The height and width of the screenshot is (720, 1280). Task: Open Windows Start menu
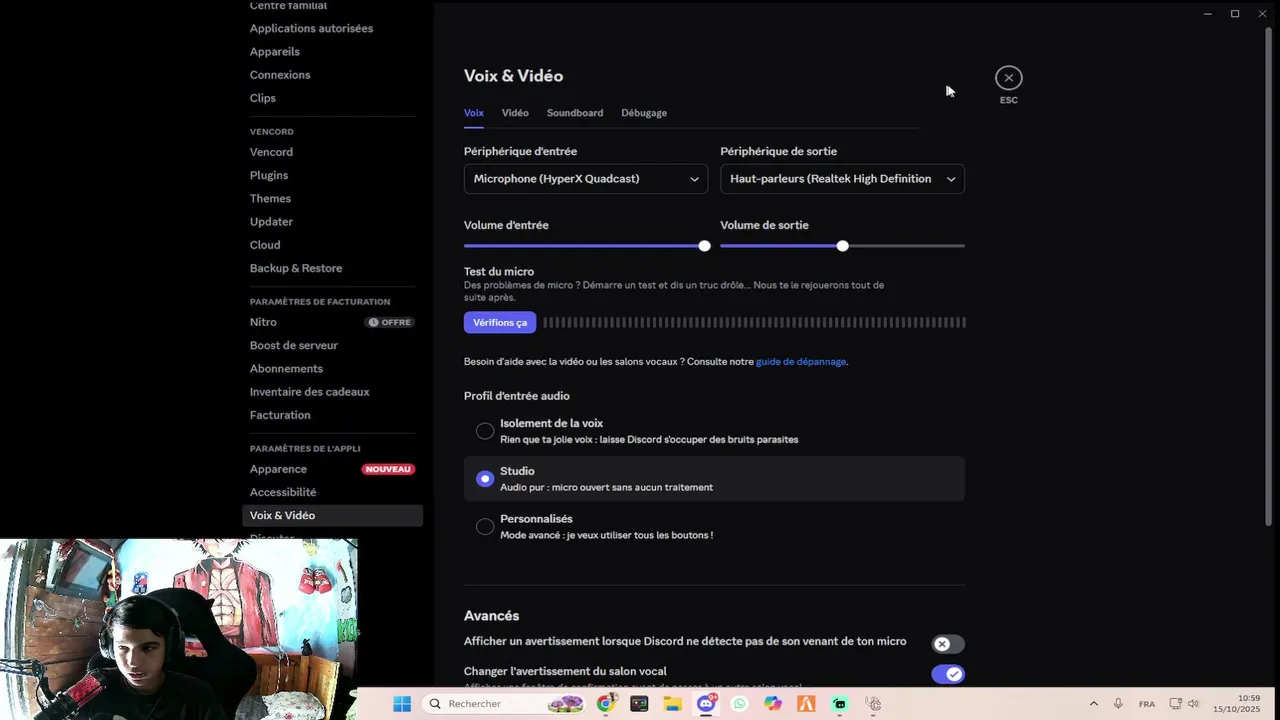tap(402, 704)
